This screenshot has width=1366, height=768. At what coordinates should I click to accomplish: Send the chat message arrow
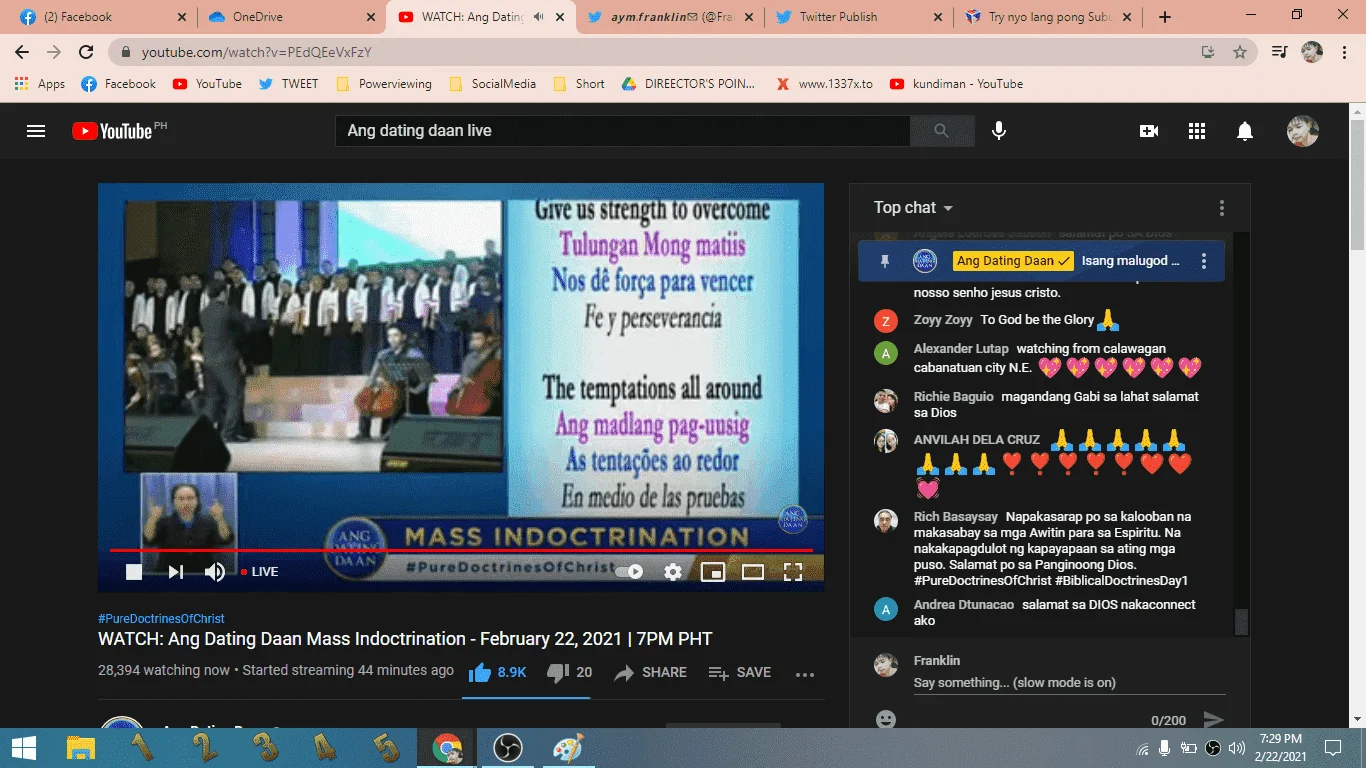point(1213,720)
